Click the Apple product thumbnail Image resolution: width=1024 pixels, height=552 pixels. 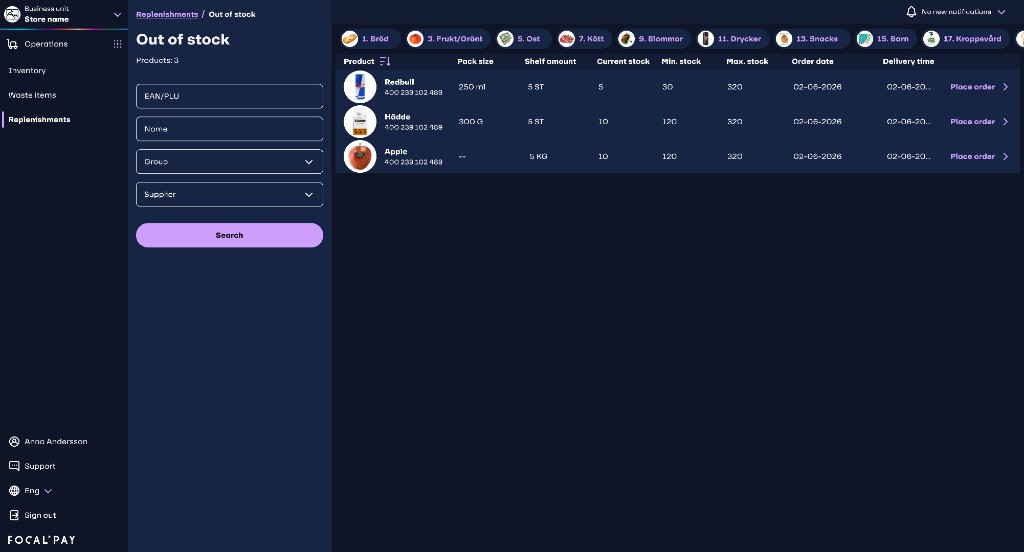[360, 156]
